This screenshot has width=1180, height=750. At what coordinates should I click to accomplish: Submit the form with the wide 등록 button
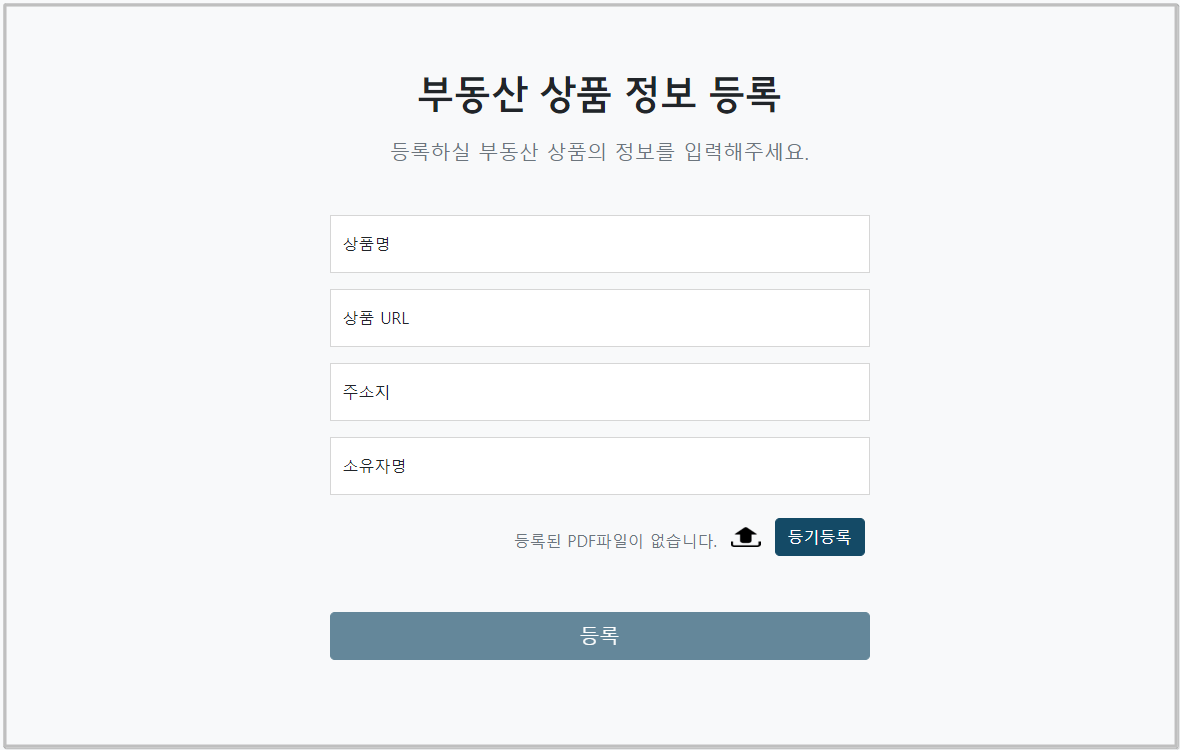(x=599, y=636)
